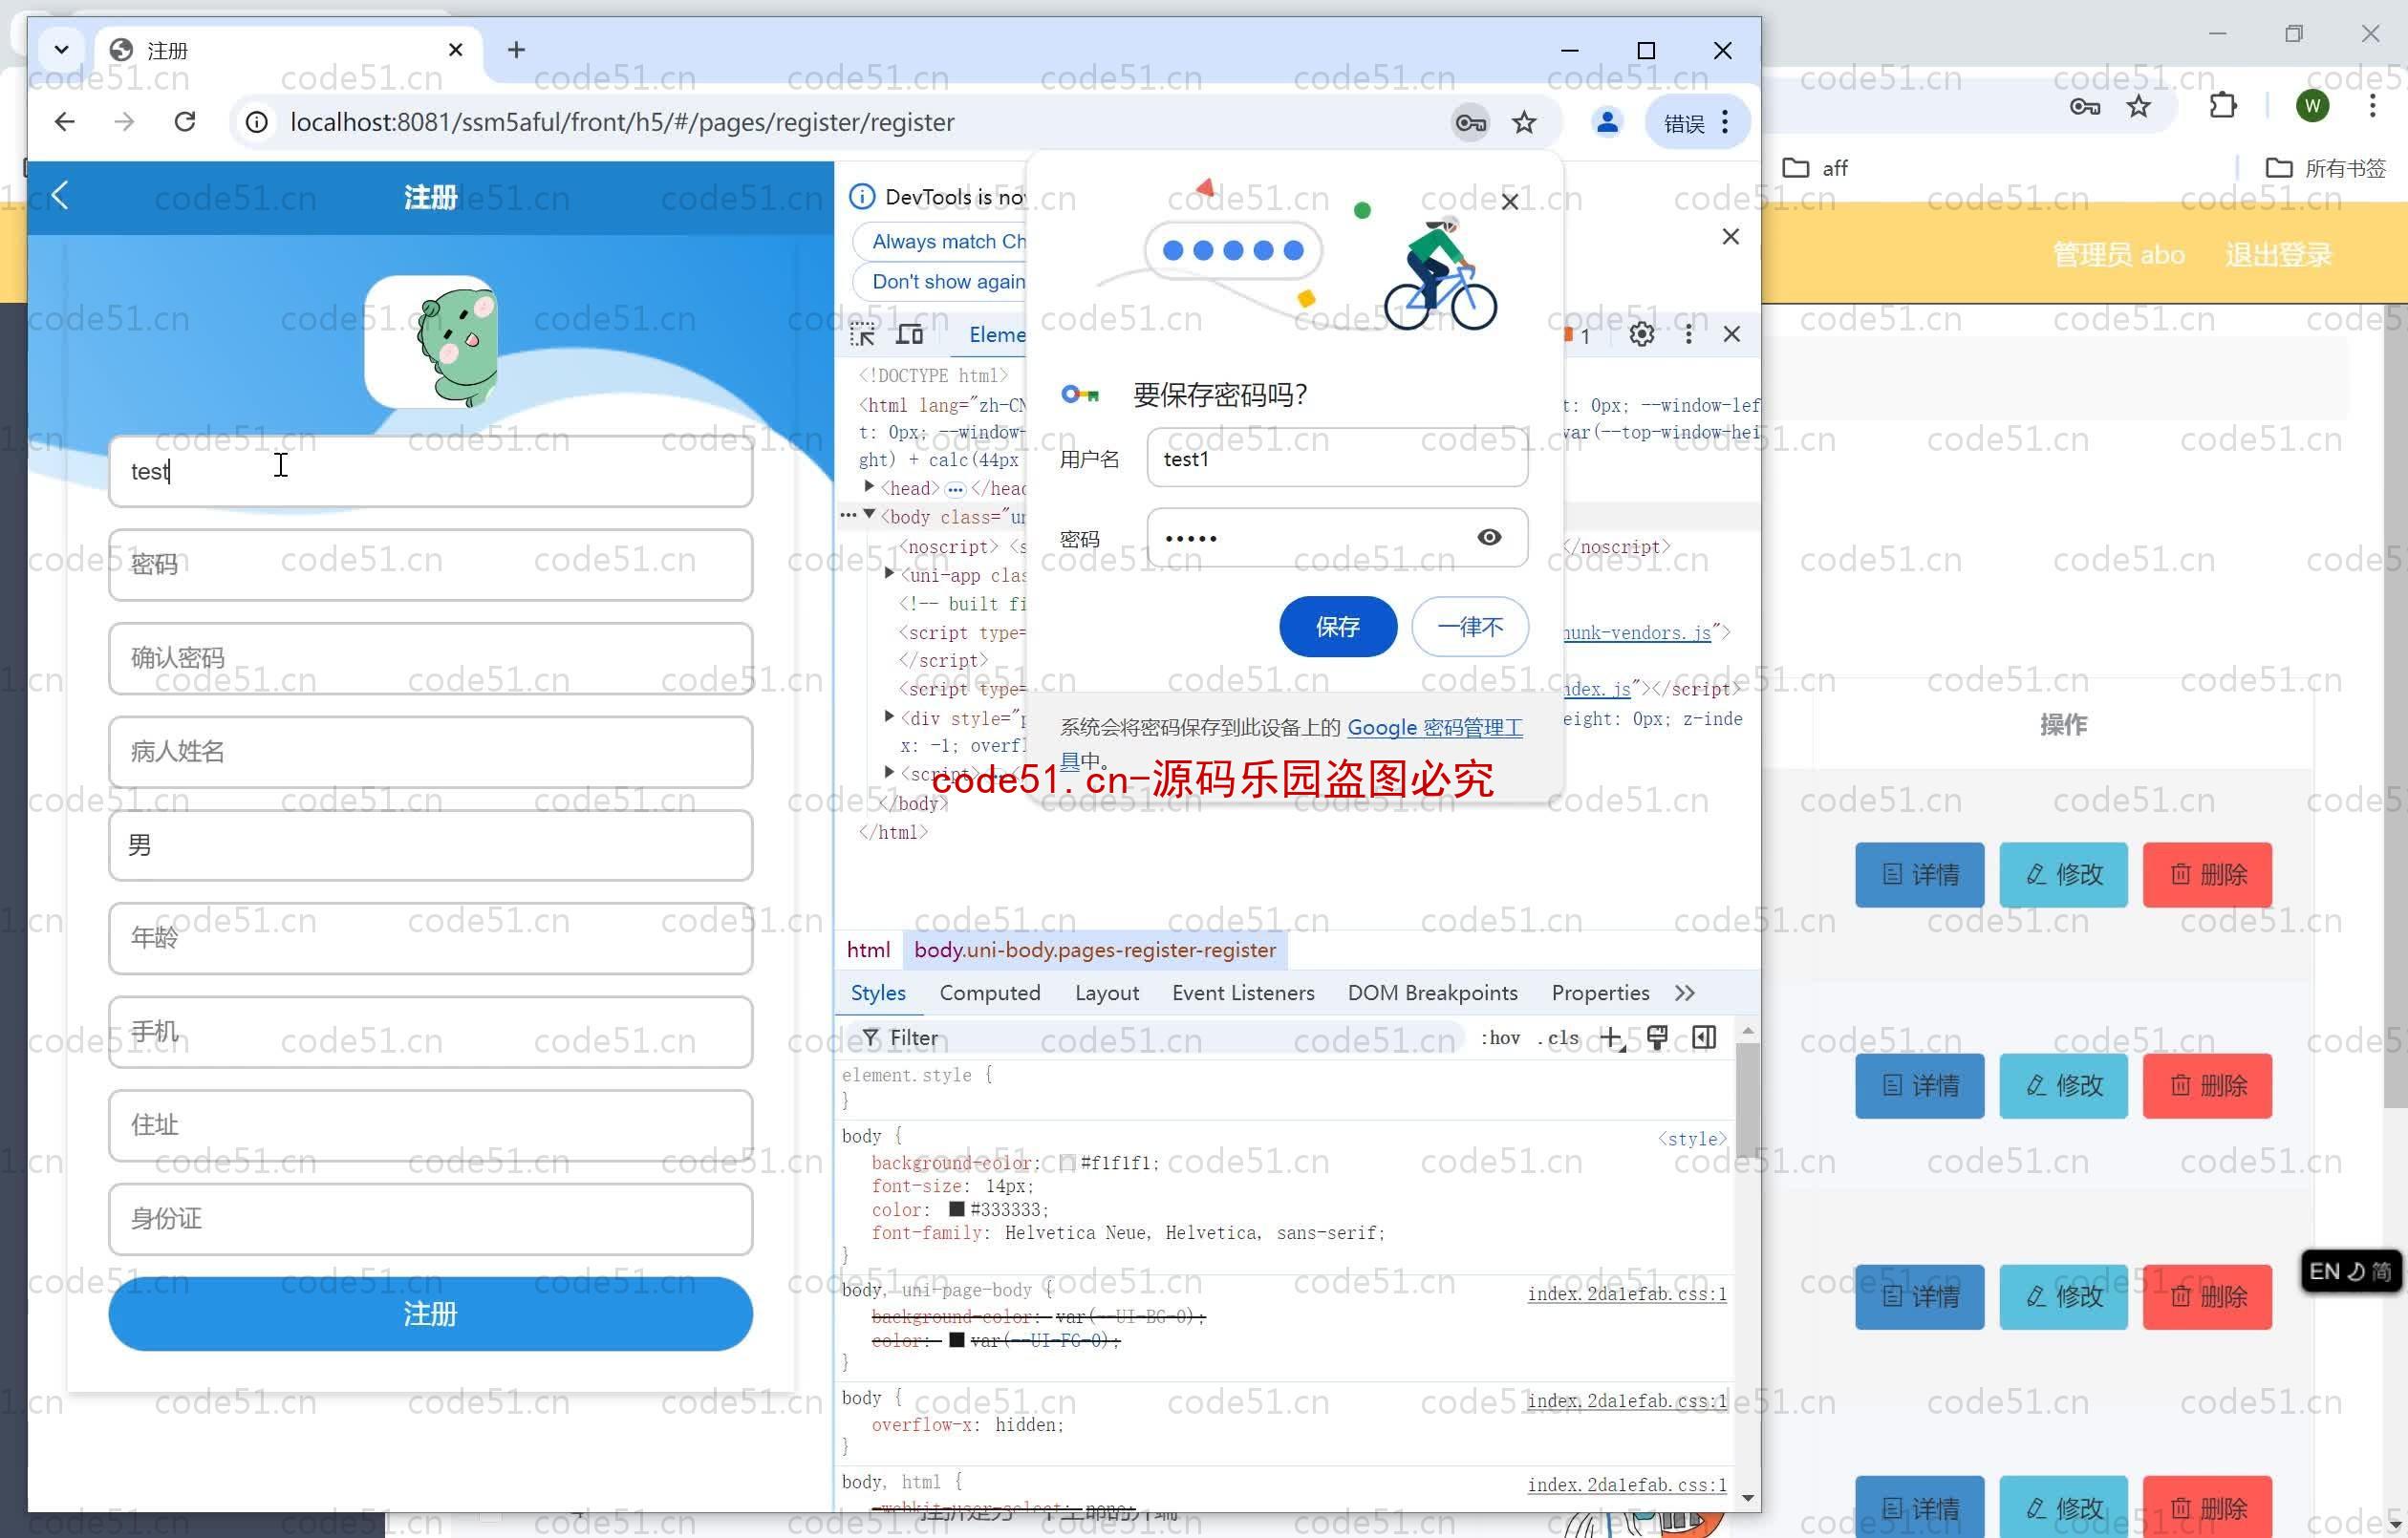Screen dimensions: 2408x1538
Task: Open a new browser tab
Action: click(516, 50)
